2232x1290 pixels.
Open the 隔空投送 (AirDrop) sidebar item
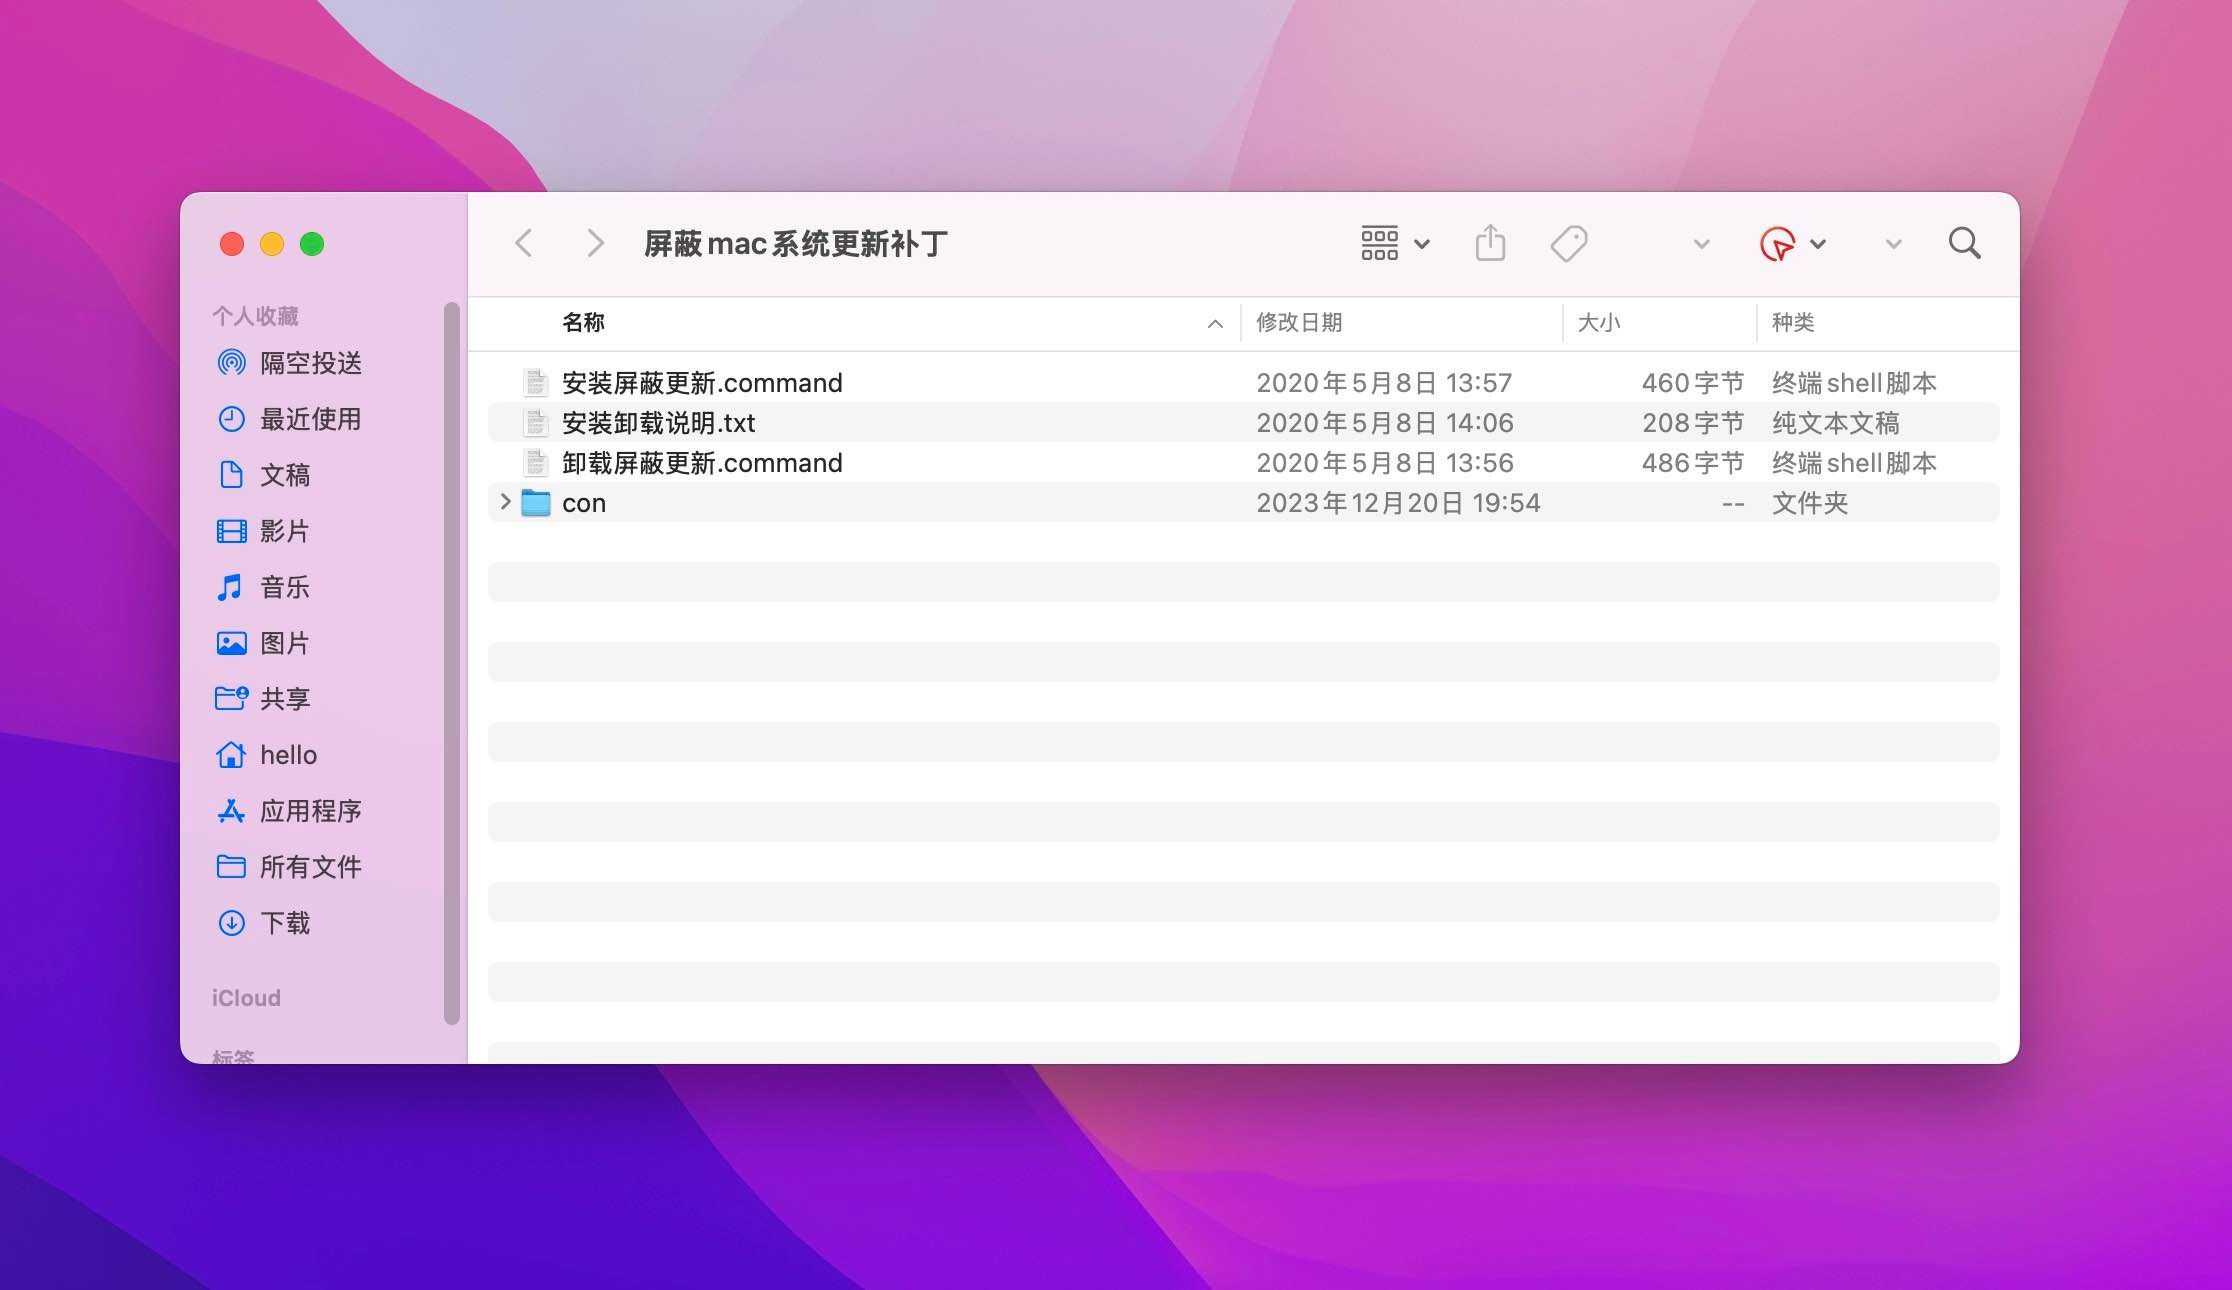point(310,363)
